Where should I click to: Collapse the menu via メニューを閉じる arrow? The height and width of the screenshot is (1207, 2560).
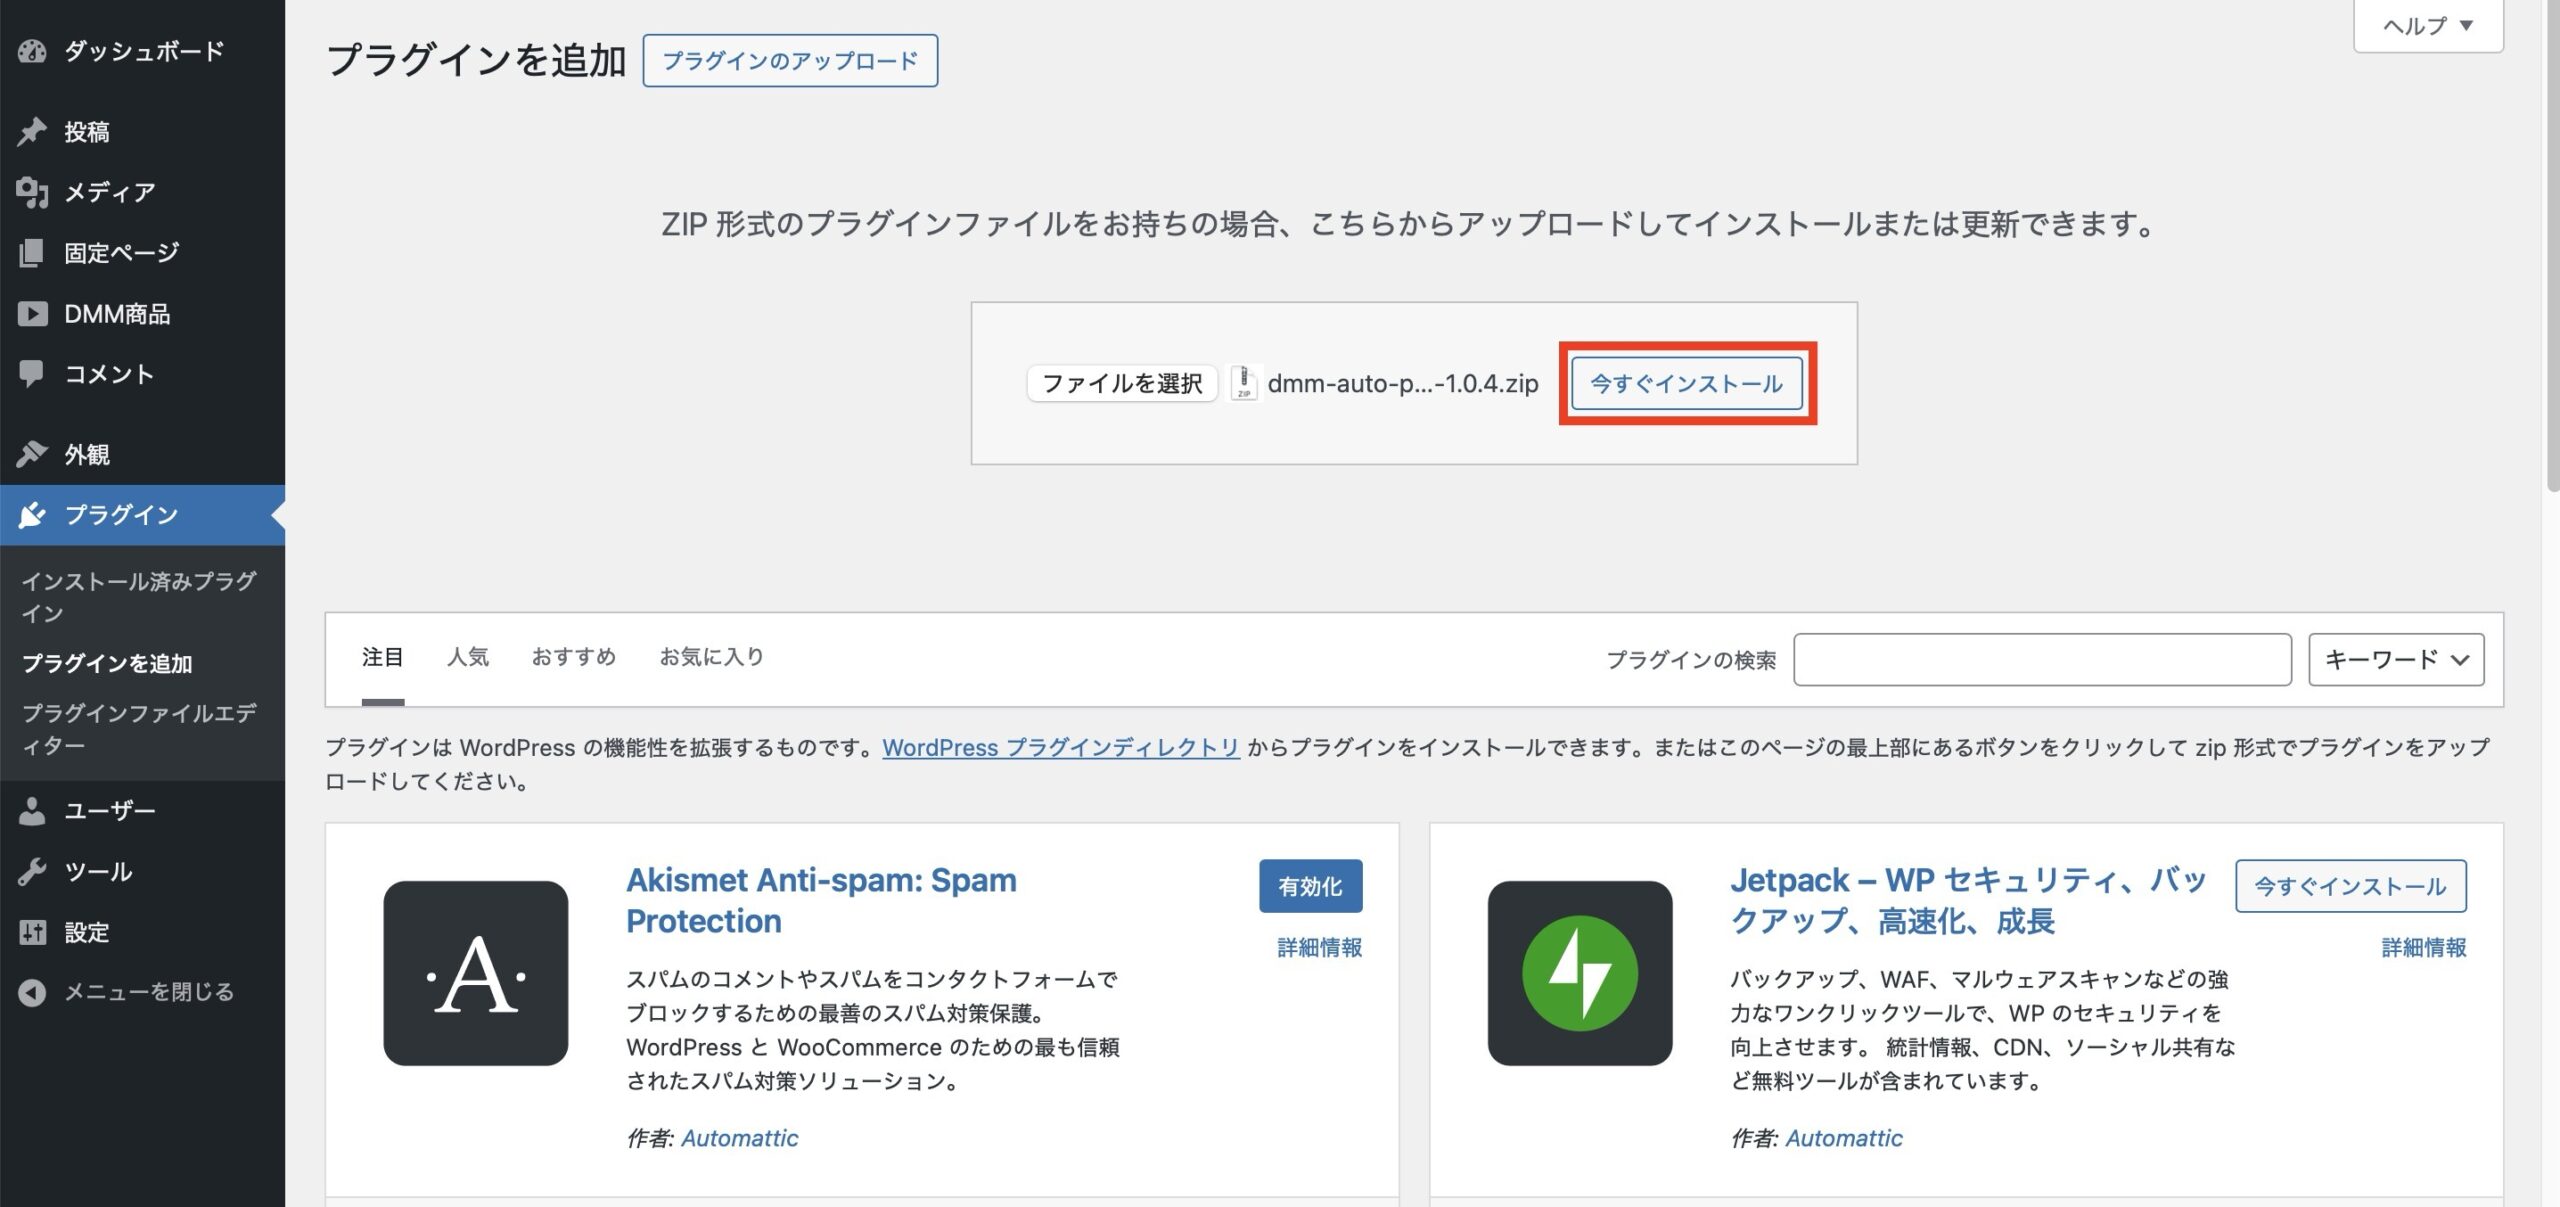coord(33,993)
